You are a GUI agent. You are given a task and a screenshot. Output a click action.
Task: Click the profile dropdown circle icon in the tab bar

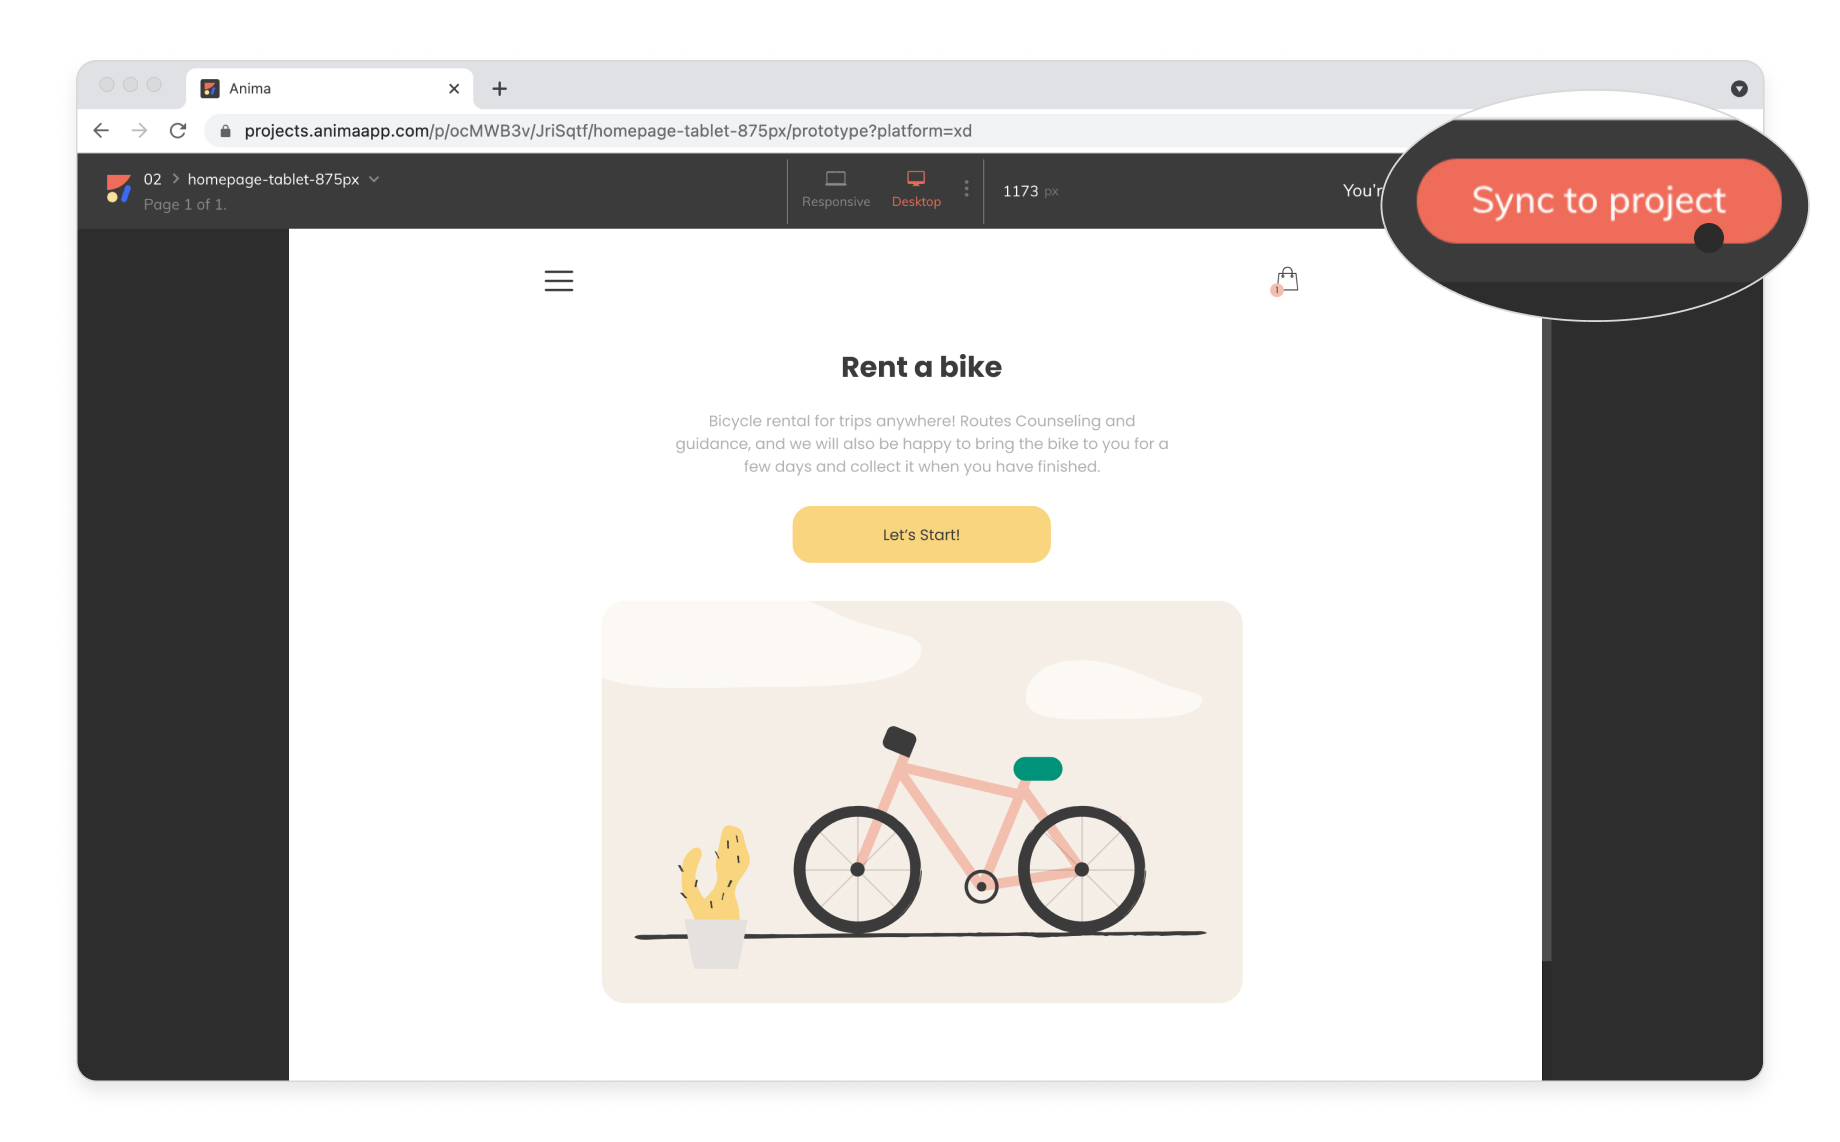[x=1739, y=89]
